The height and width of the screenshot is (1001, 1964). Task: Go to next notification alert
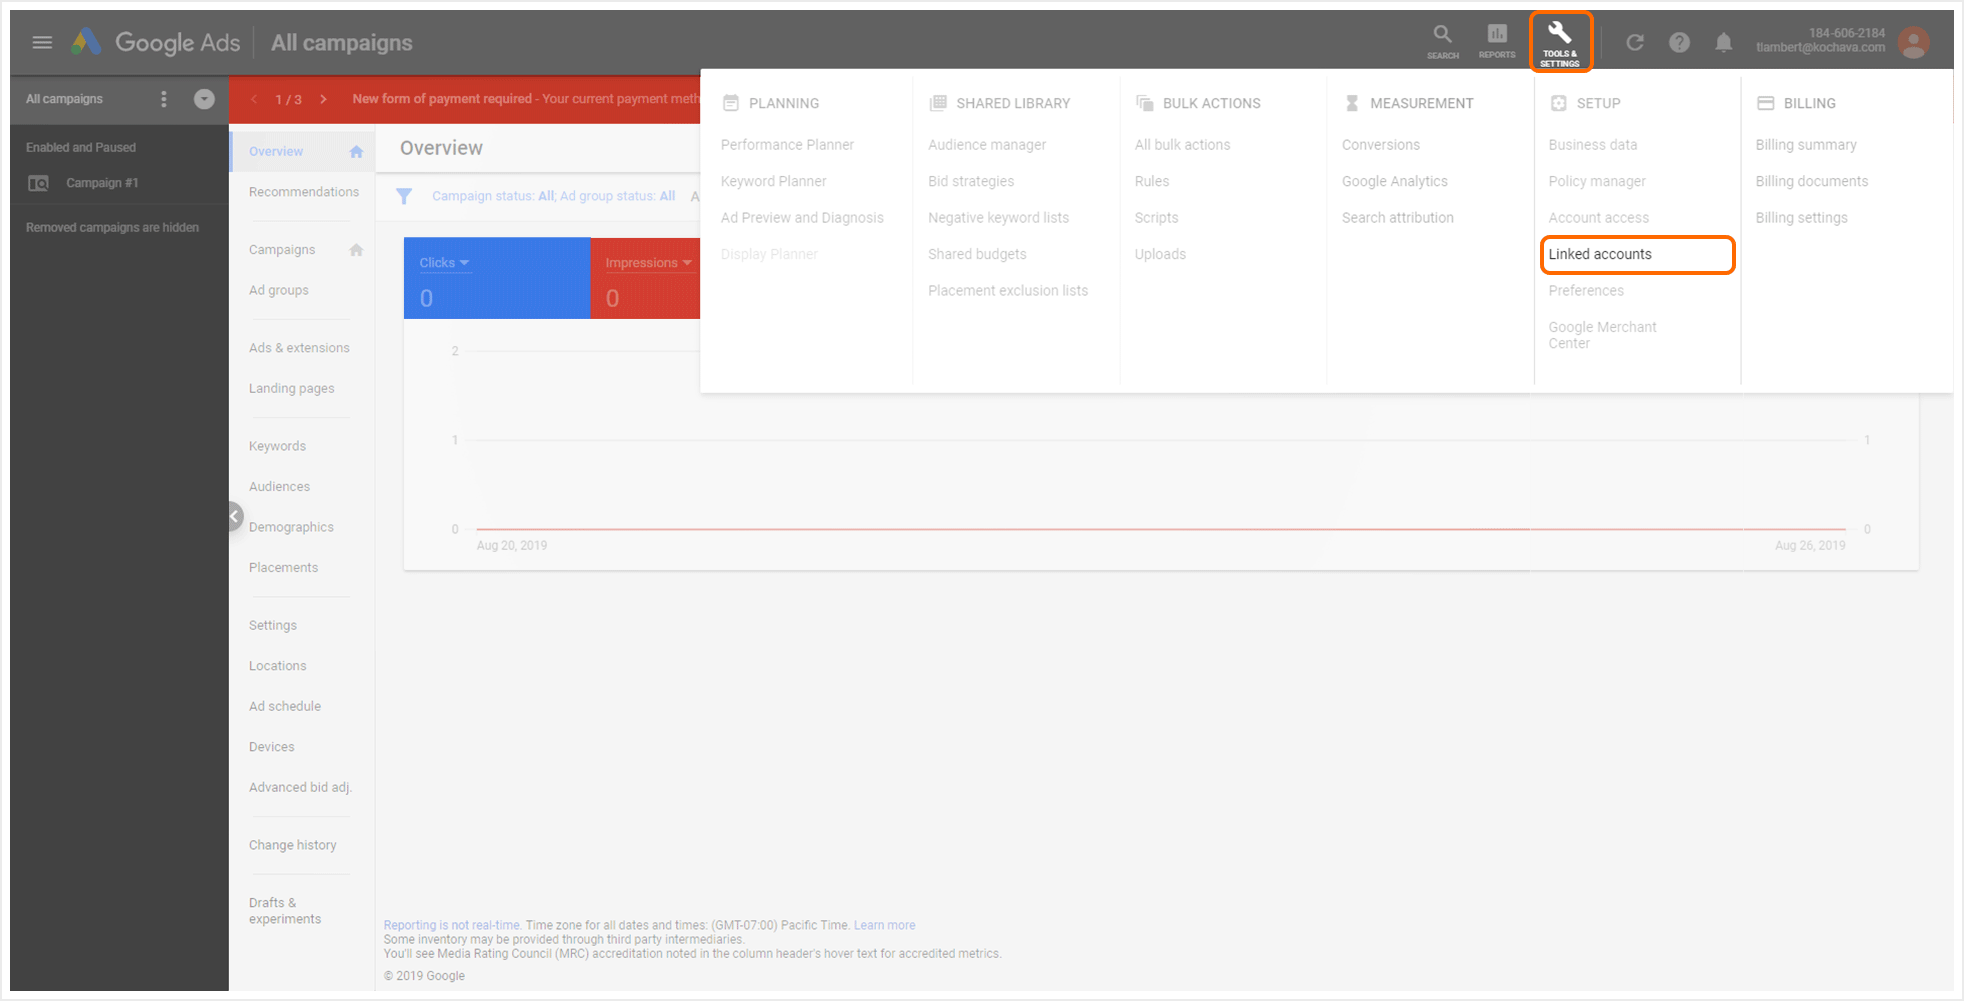pyautogui.click(x=323, y=99)
